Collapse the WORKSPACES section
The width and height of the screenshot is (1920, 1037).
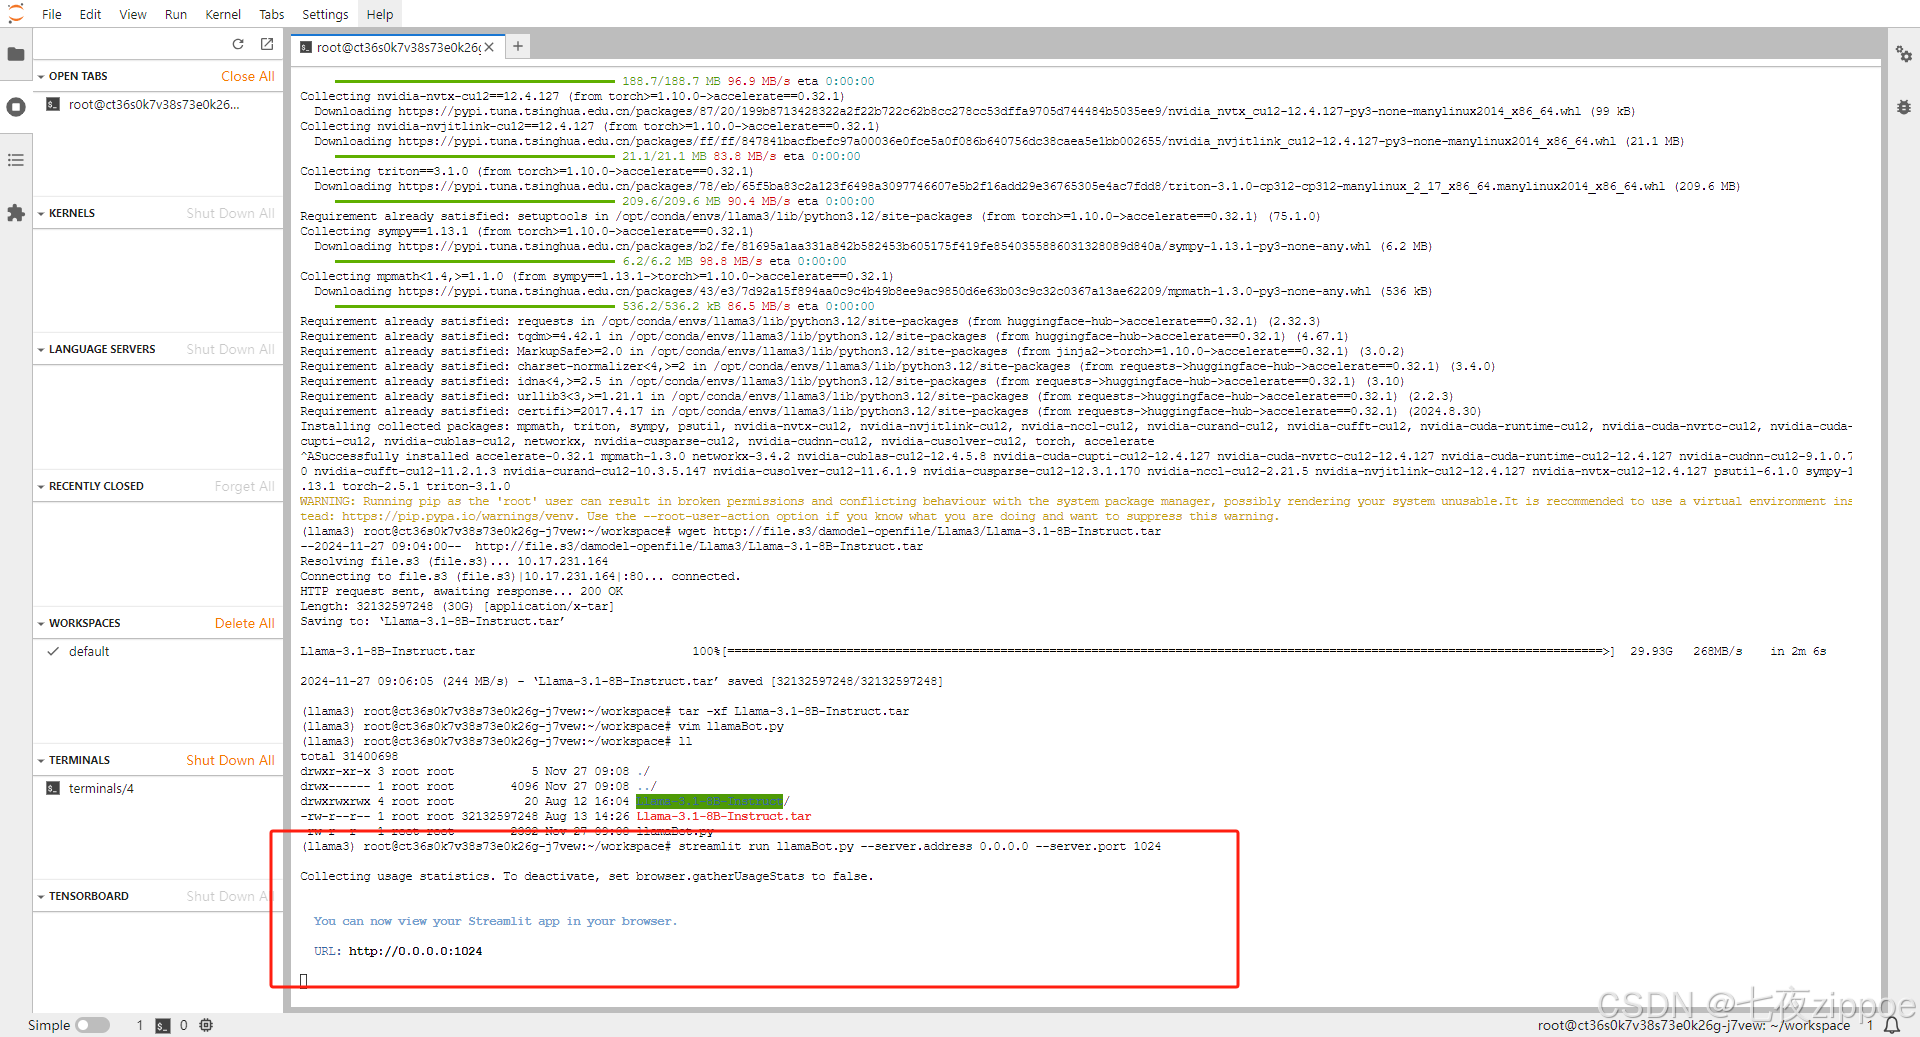(41, 623)
